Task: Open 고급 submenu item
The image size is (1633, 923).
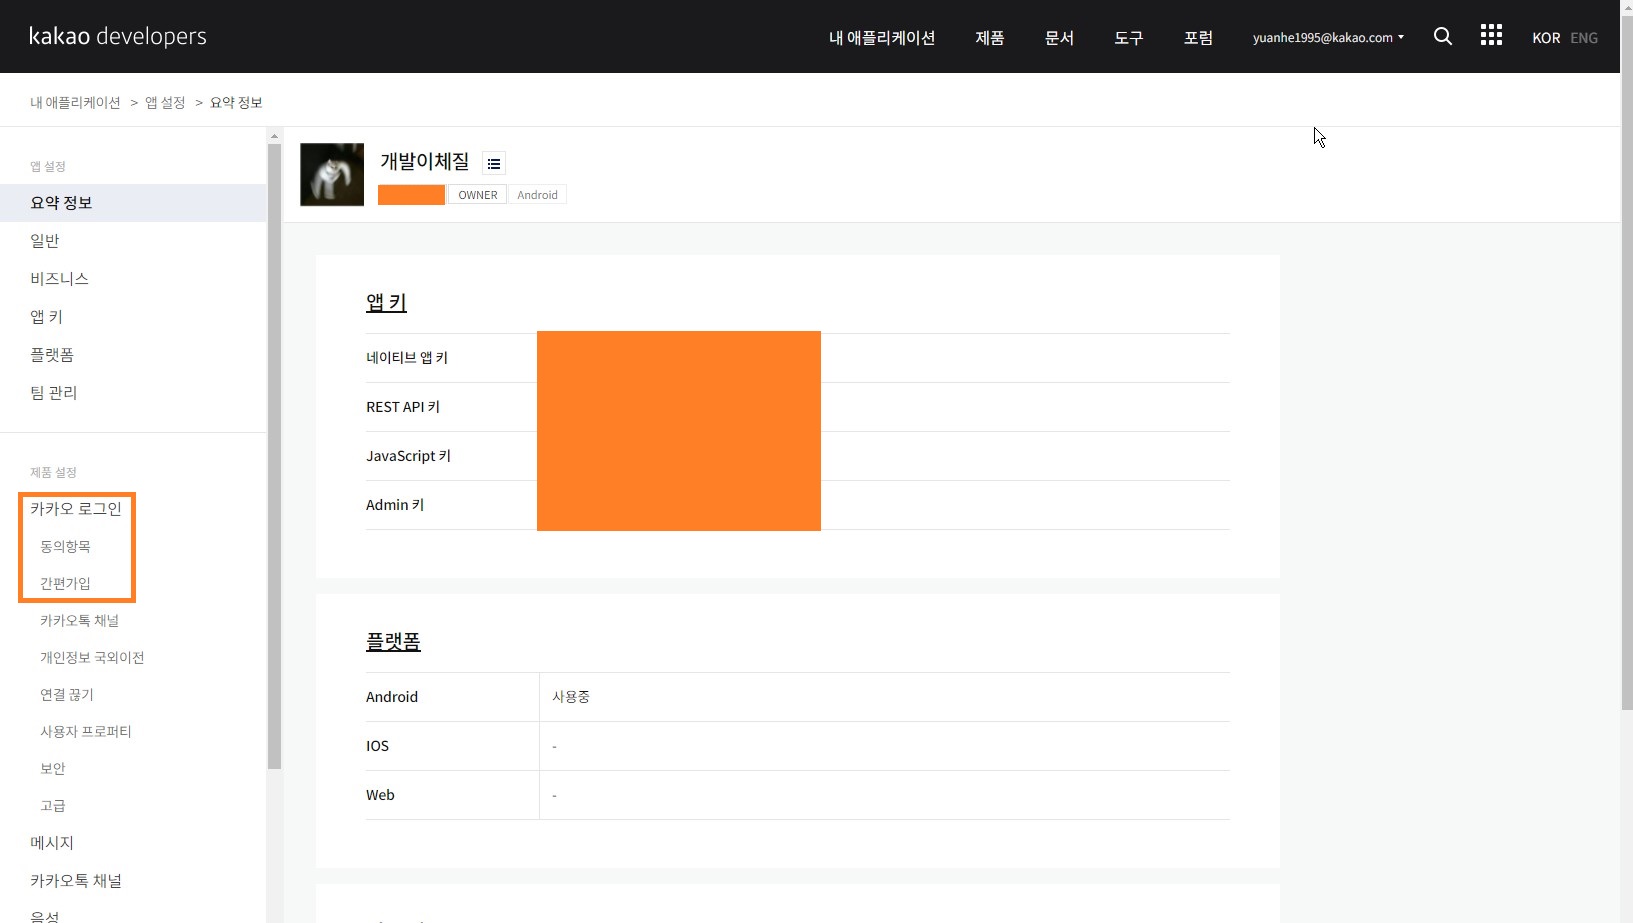Action: [x=53, y=806]
